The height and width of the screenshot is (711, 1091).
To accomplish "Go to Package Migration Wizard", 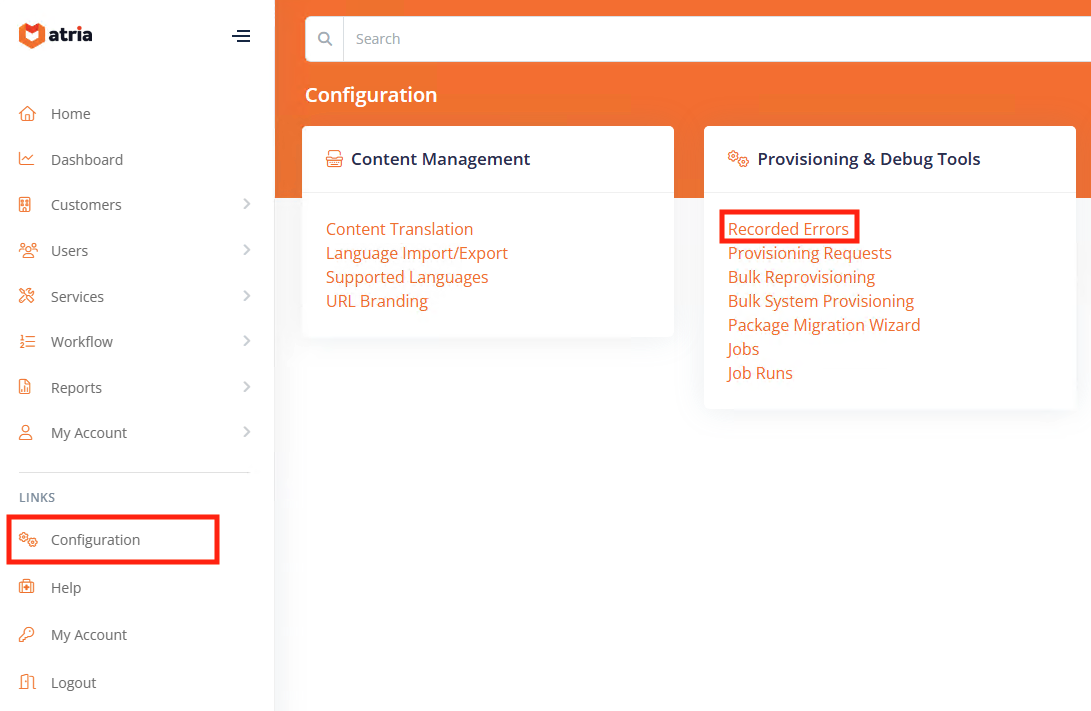I will point(824,325).
